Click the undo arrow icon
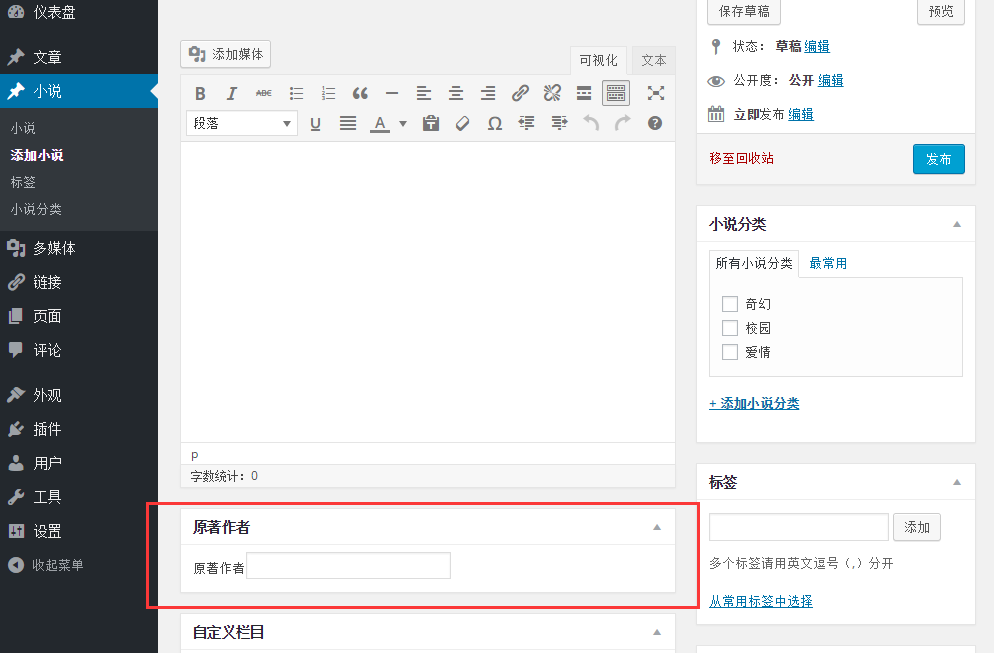 (590, 123)
